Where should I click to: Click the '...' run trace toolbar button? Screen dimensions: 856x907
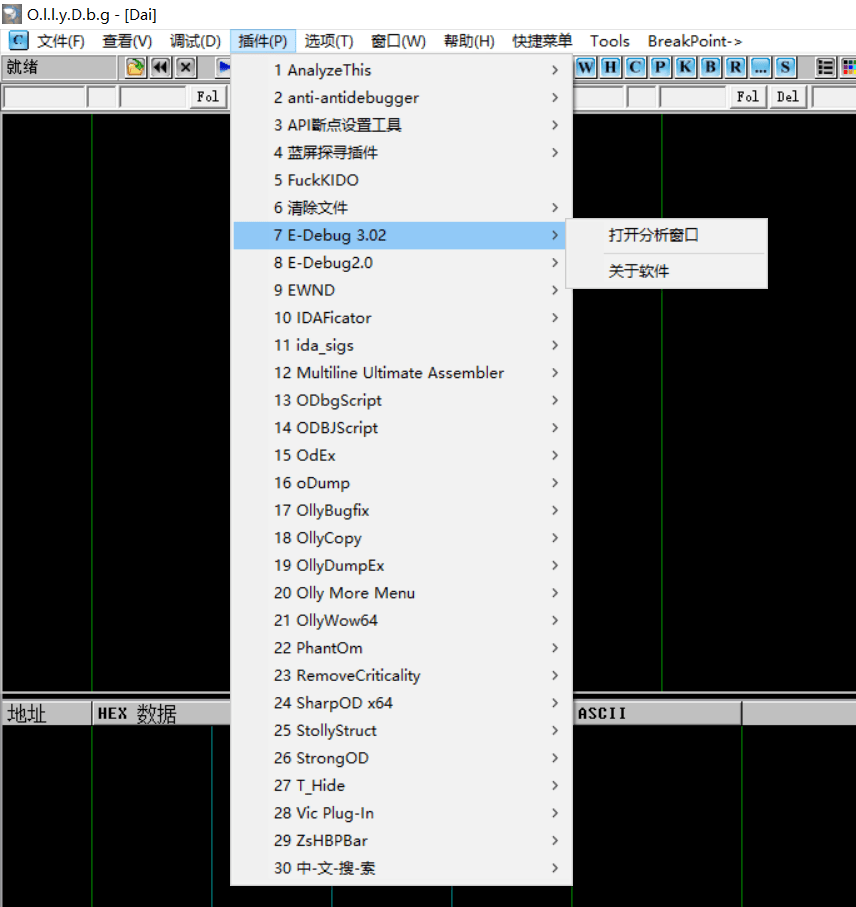761,68
